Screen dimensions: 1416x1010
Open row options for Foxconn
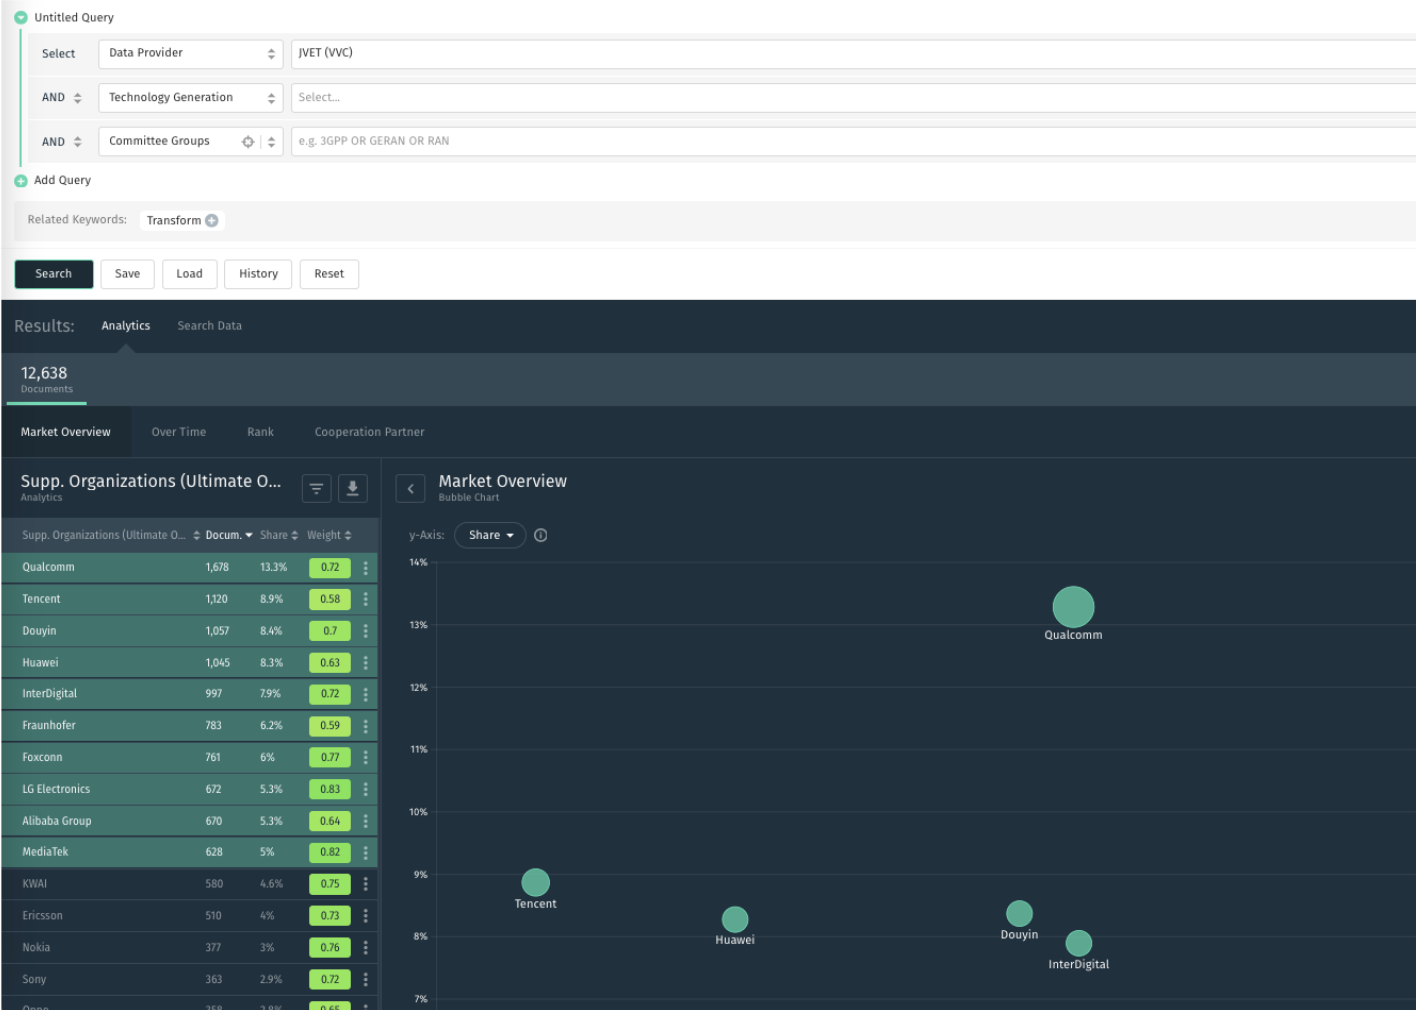pyautogui.click(x=366, y=758)
